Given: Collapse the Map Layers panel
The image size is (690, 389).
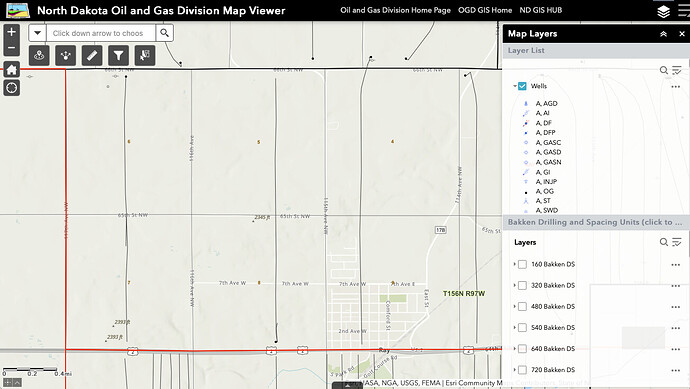Looking at the screenshot, I should tap(663, 34).
